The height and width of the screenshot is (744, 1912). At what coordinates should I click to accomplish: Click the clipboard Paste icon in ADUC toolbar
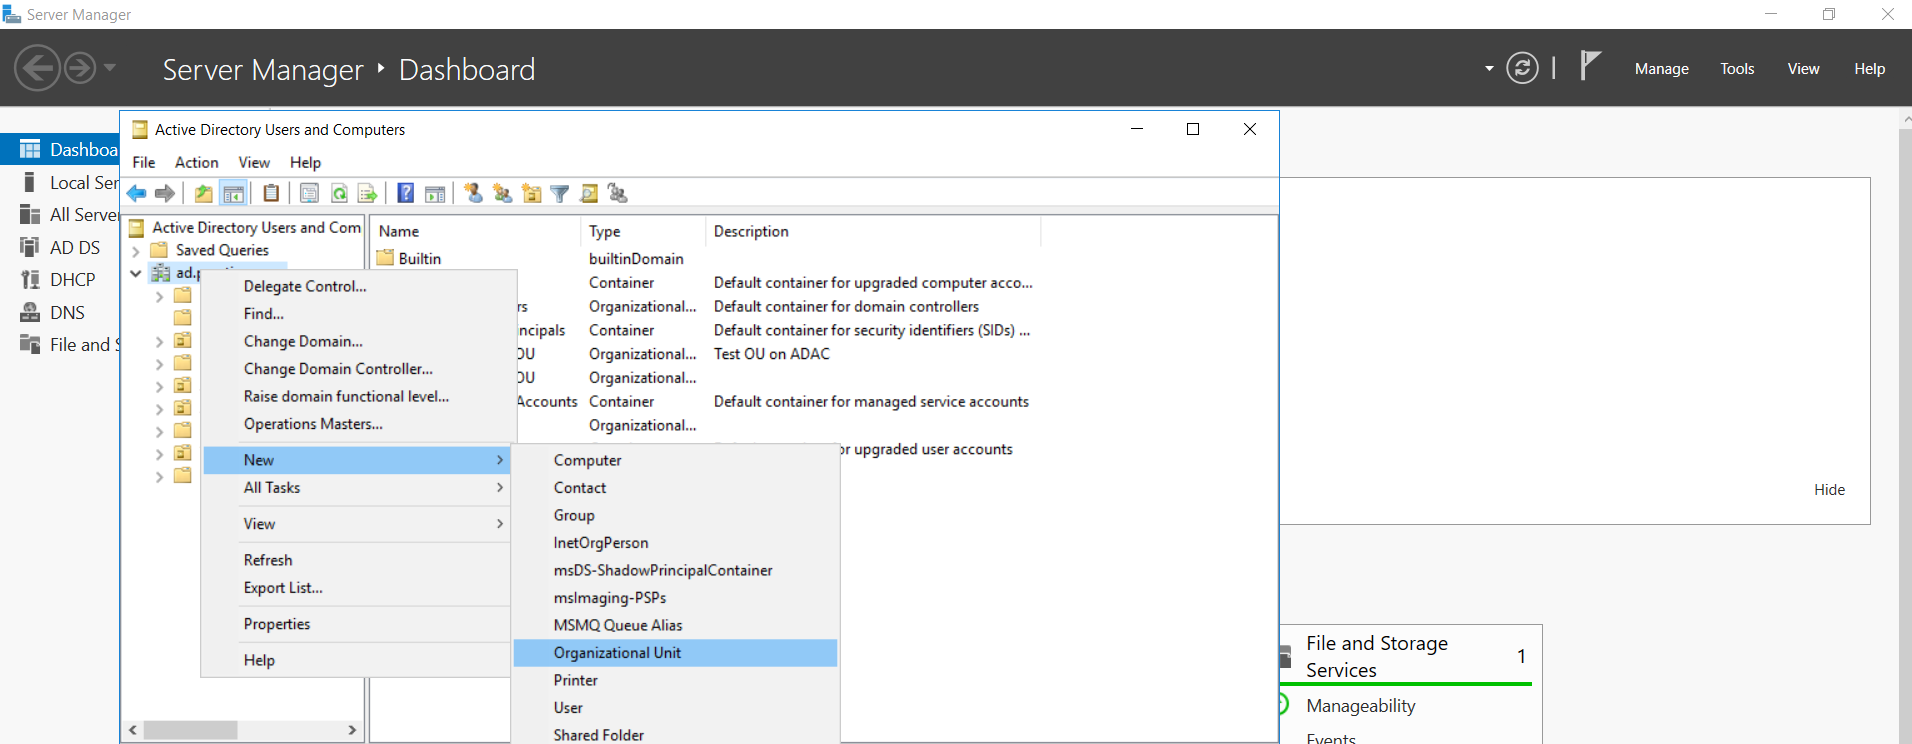coord(271,193)
